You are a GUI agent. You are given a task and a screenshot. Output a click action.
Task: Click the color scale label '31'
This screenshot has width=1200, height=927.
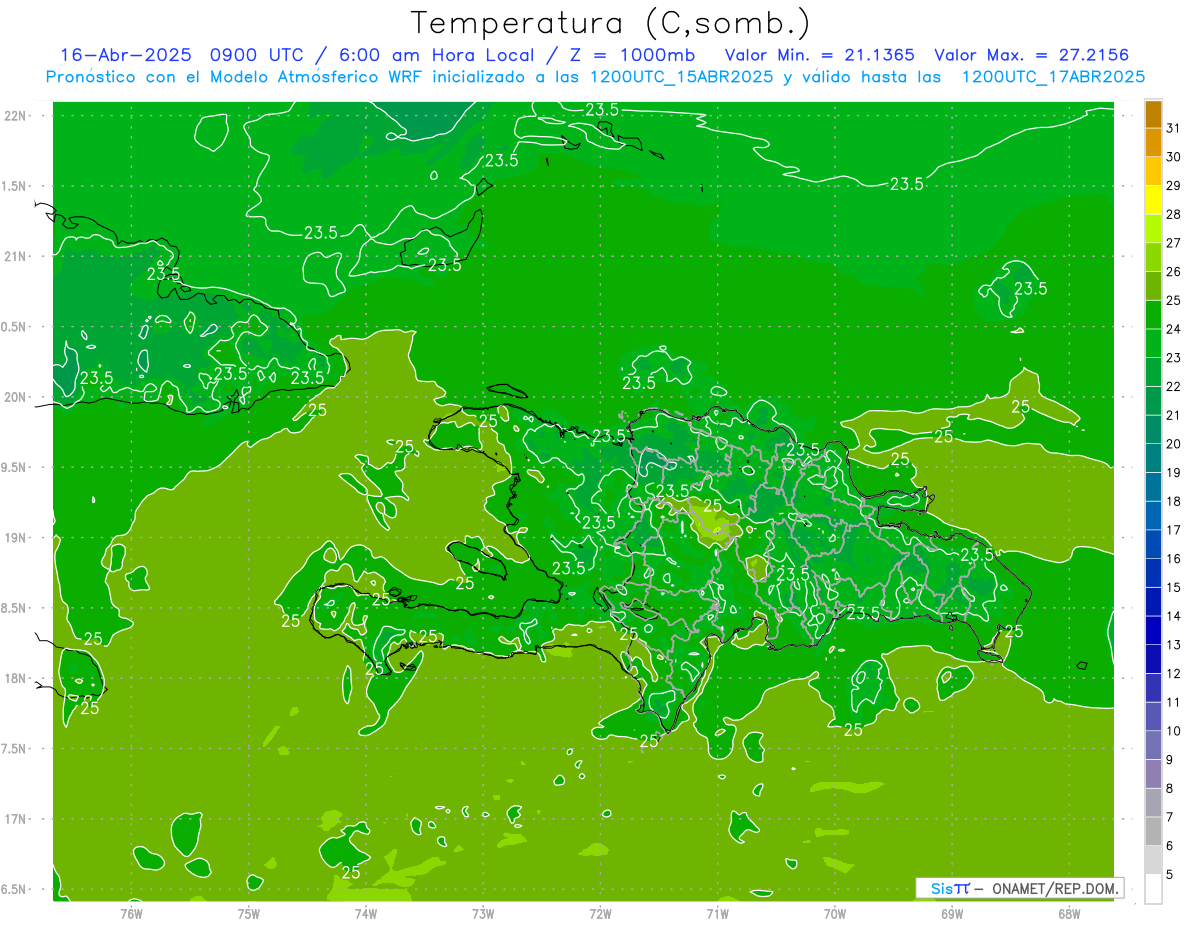[1174, 128]
